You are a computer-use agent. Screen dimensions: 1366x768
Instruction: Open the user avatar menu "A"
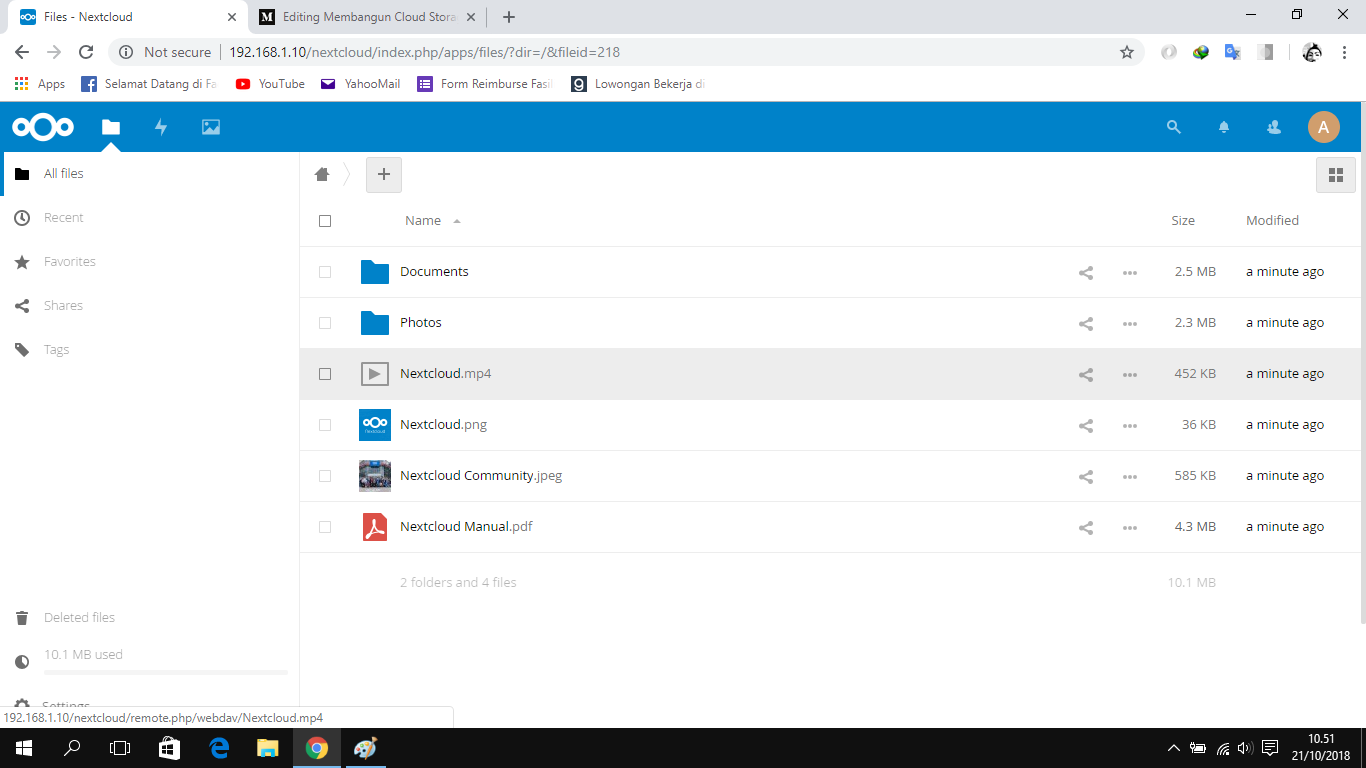(1324, 127)
